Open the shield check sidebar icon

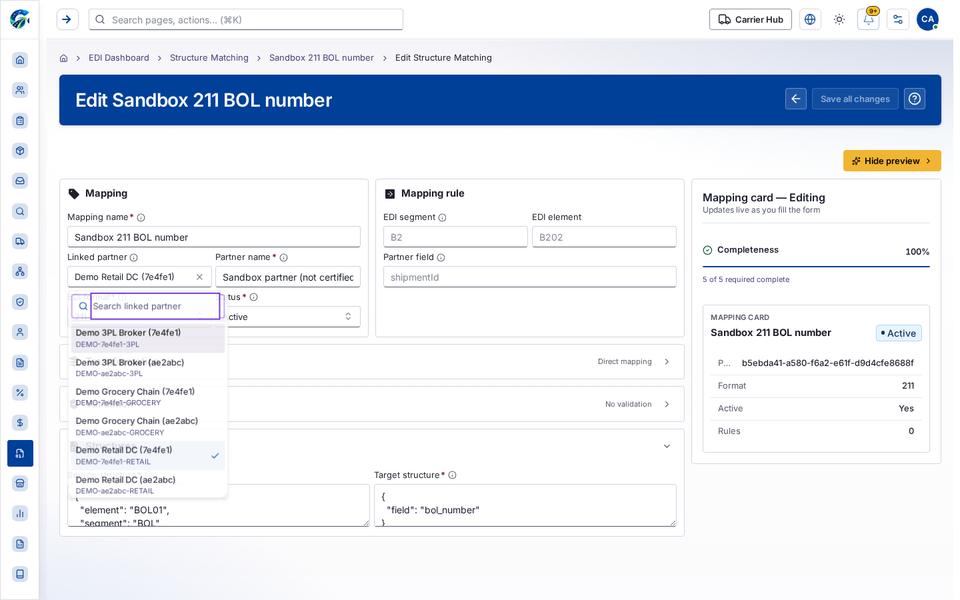click(x=20, y=302)
